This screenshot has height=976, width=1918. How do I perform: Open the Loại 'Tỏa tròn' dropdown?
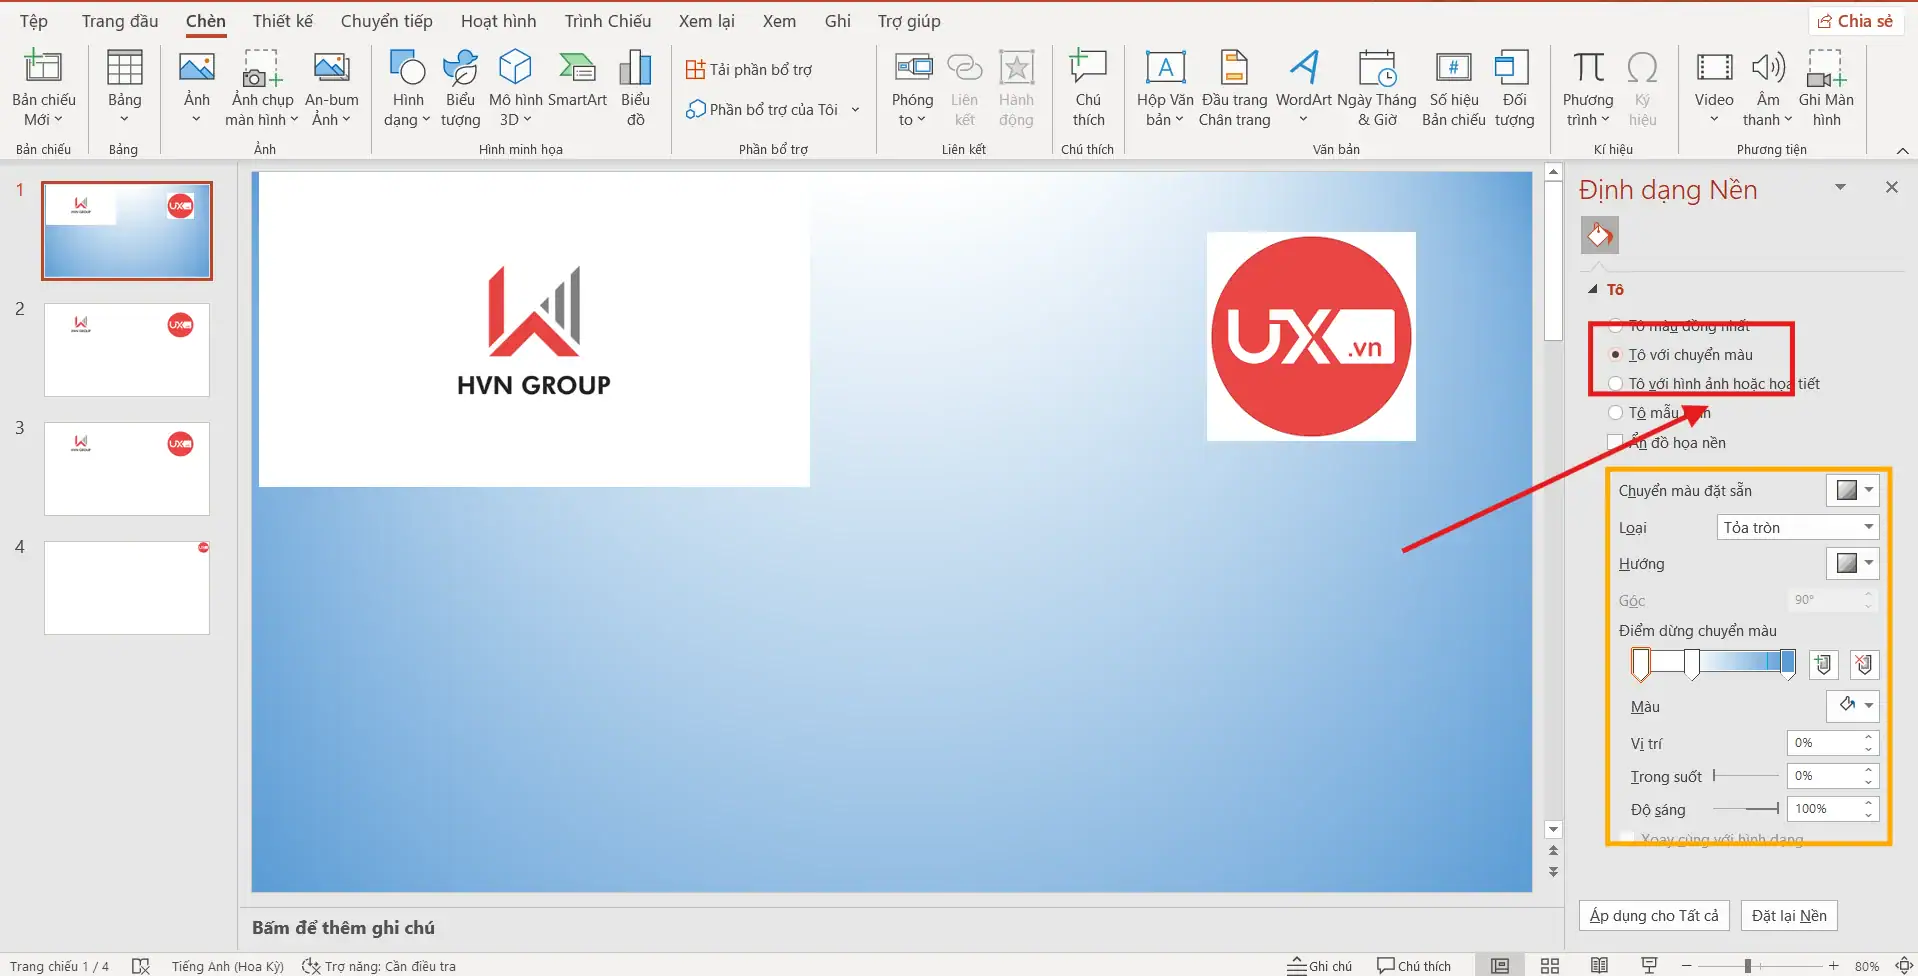click(x=1797, y=528)
